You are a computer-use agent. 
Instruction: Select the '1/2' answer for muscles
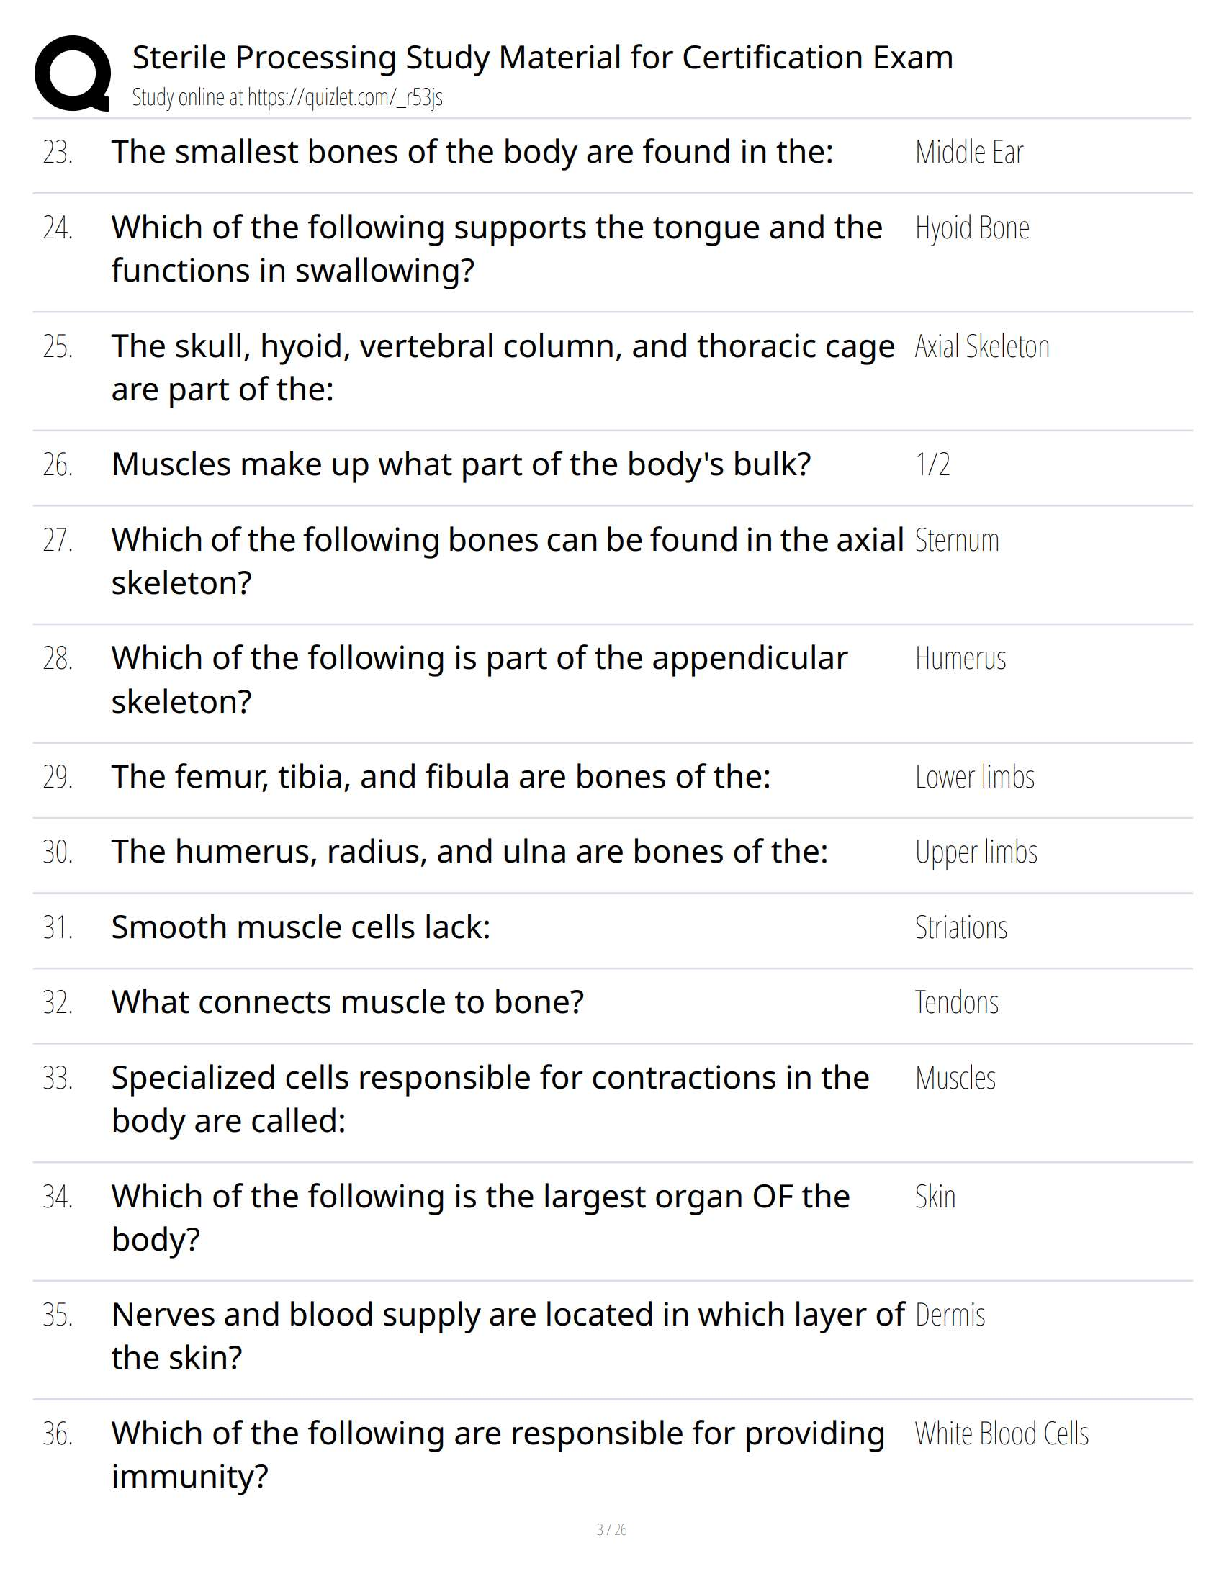coord(933,464)
